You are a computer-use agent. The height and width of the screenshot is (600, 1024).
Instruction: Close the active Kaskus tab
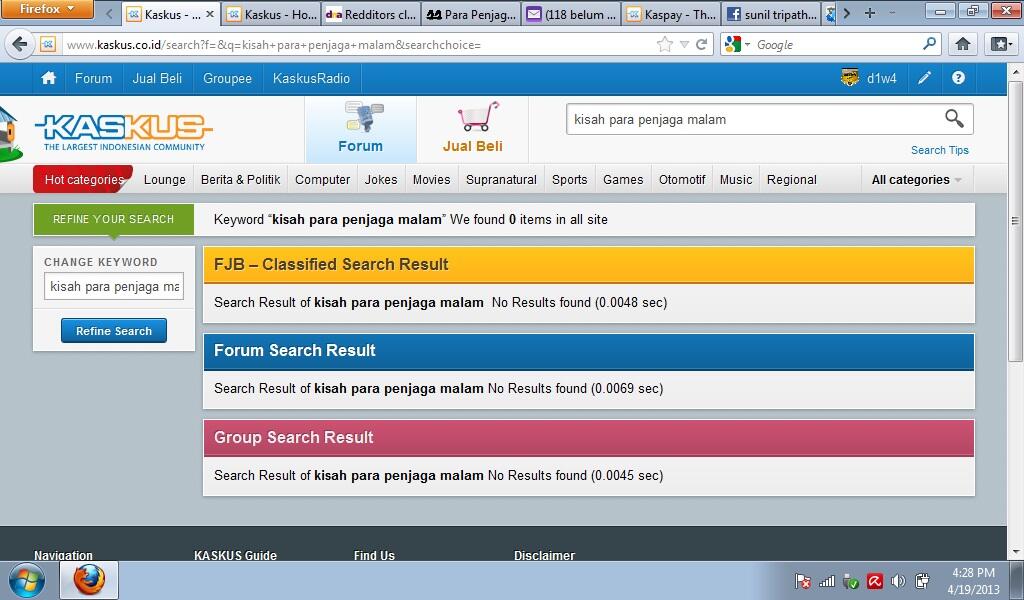(x=210, y=14)
